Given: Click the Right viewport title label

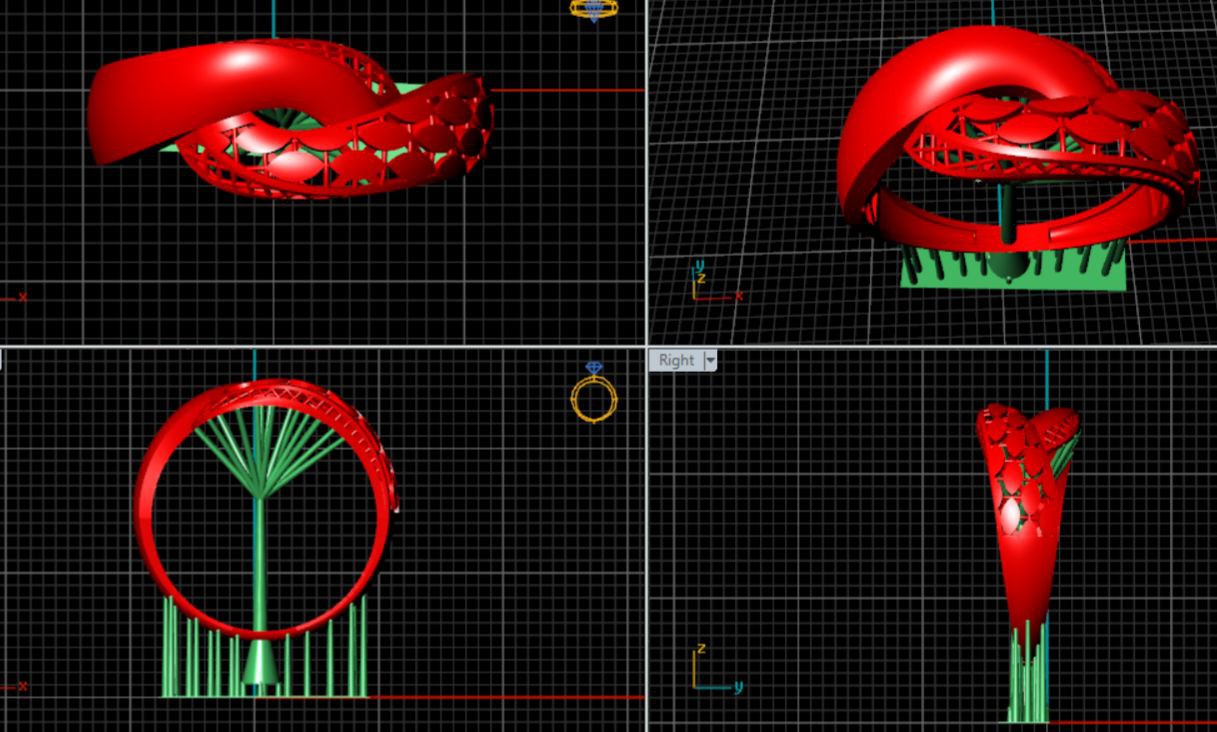Looking at the screenshot, I should 676,361.
